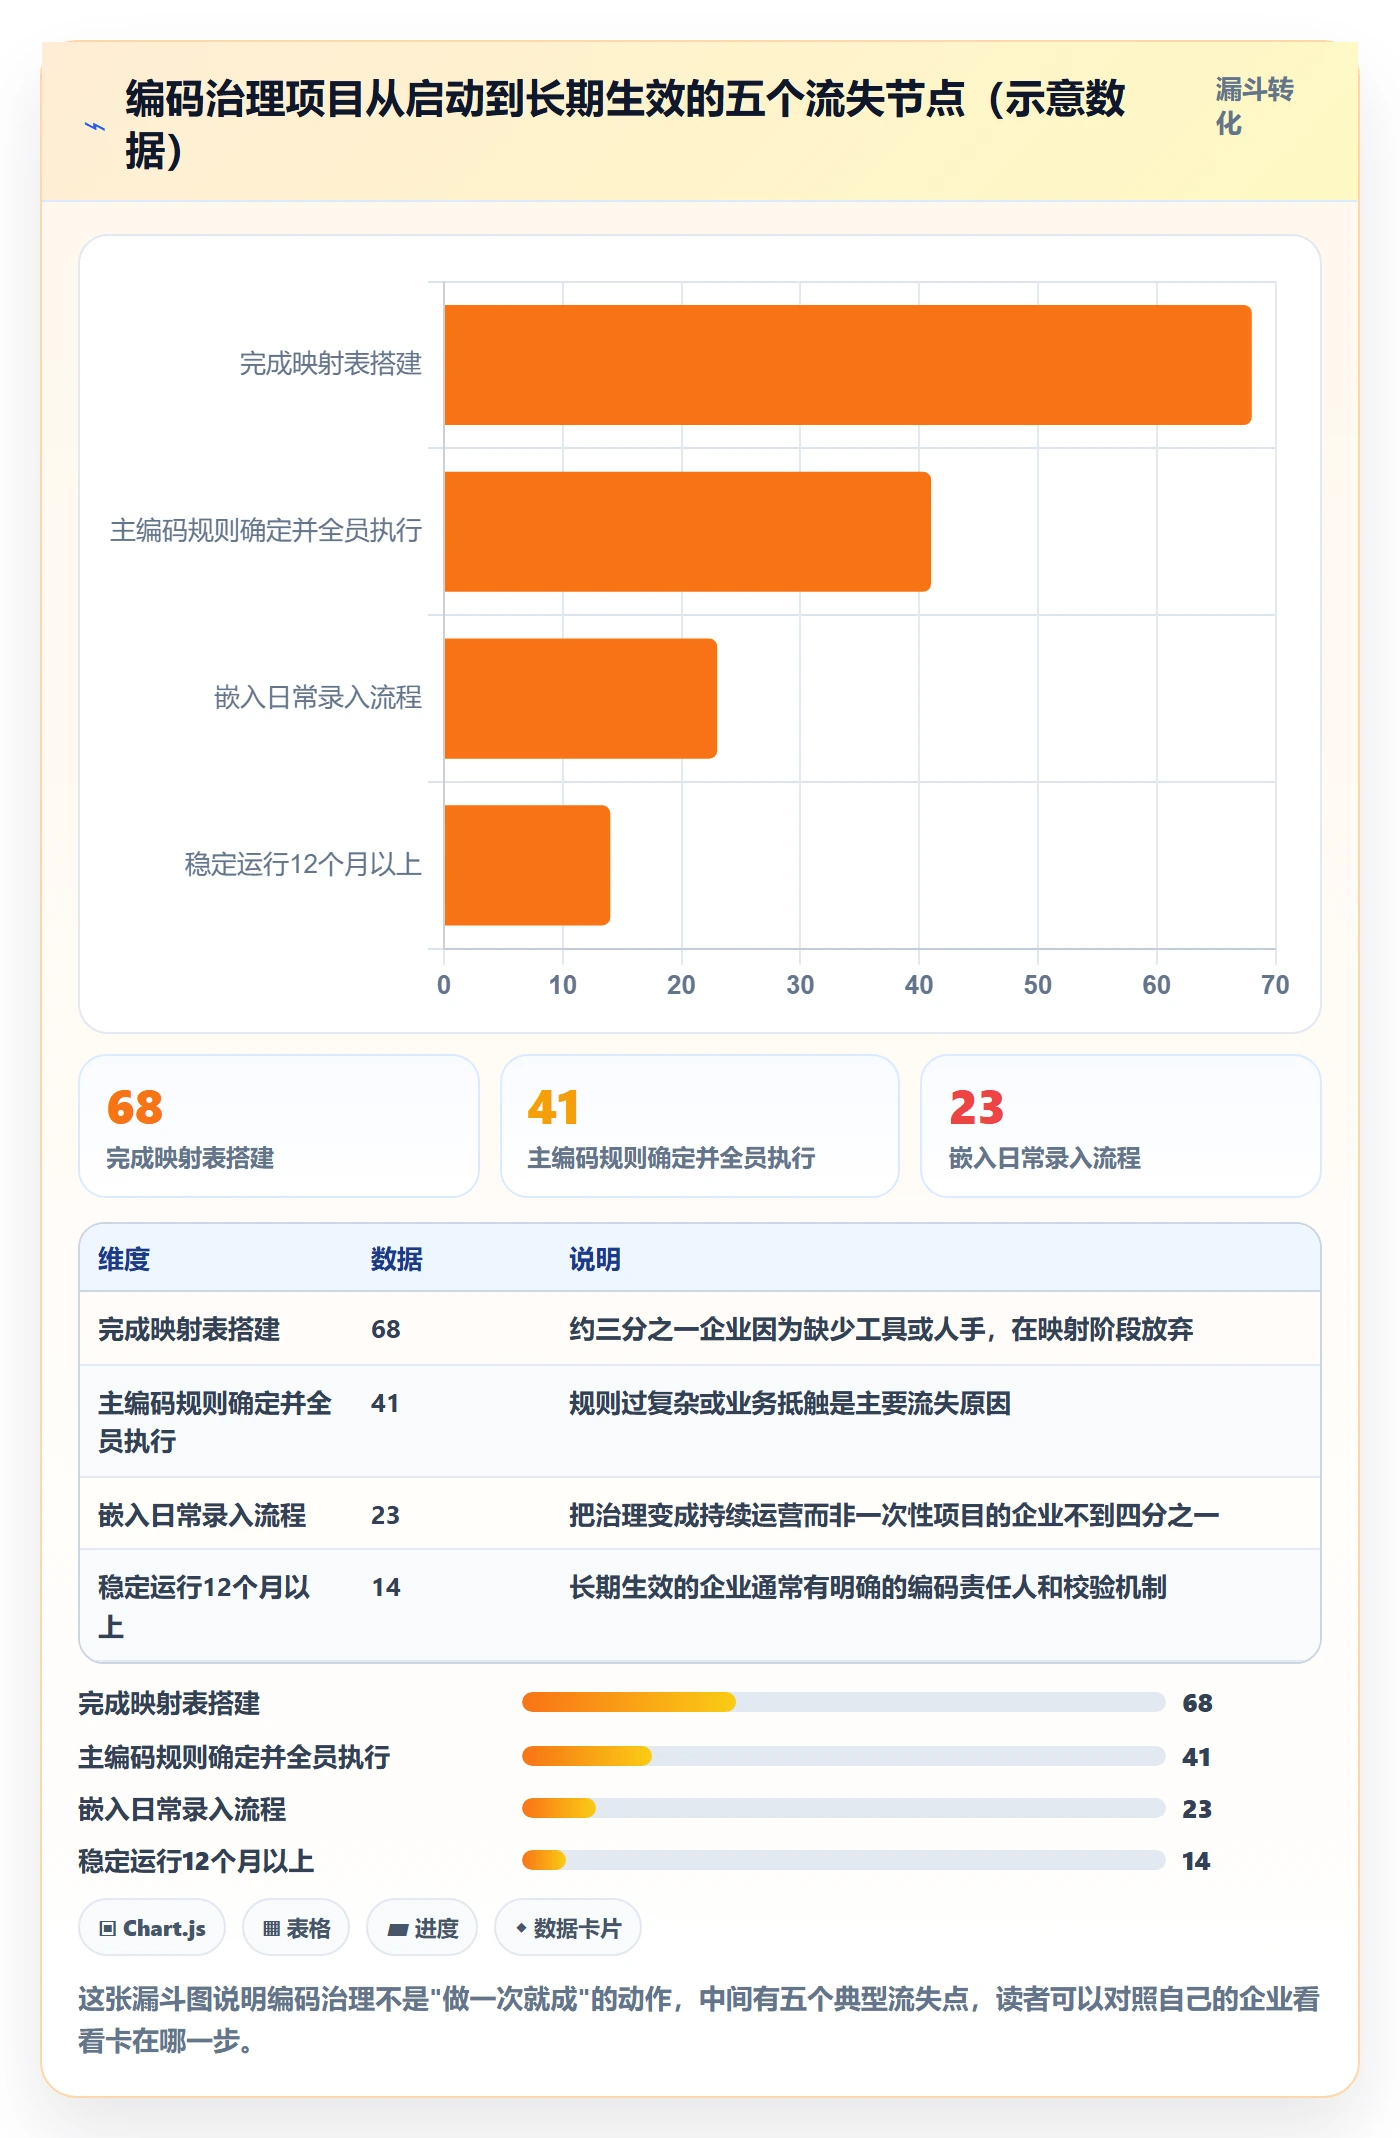Viewport: 1400px width, 2138px height.
Task: Click the 漏斗转化 tag in header
Action: (1254, 106)
